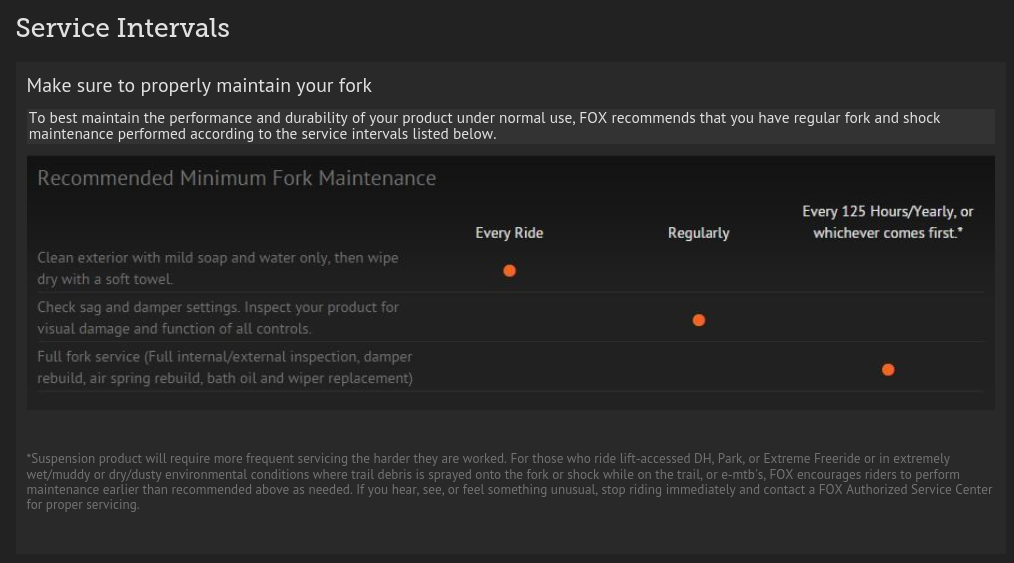
Task: Click the FOX recommends introductory paragraph
Action: (x=484, y=126)
